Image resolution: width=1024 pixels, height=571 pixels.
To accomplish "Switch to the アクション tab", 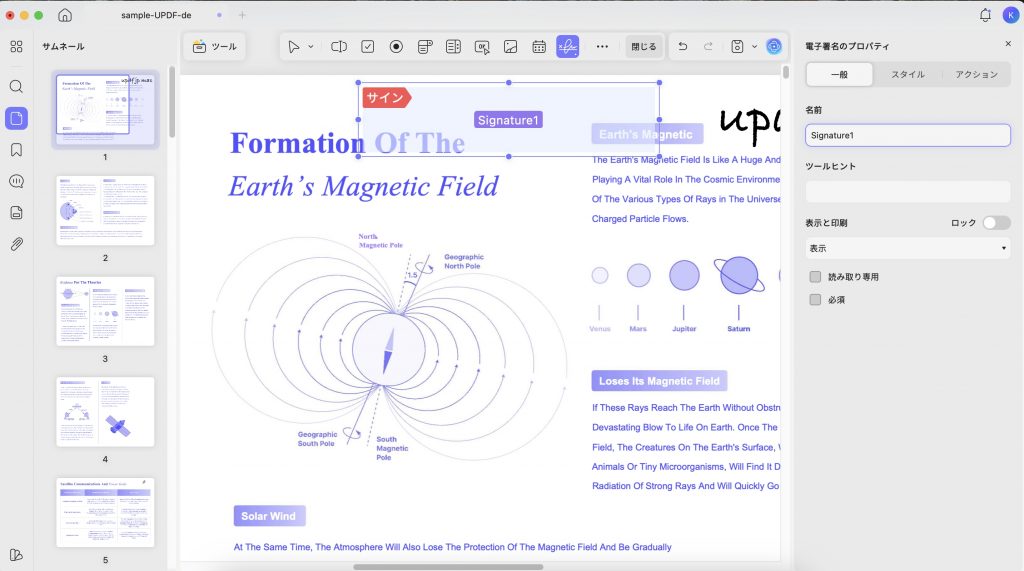I will coord(976,74).
